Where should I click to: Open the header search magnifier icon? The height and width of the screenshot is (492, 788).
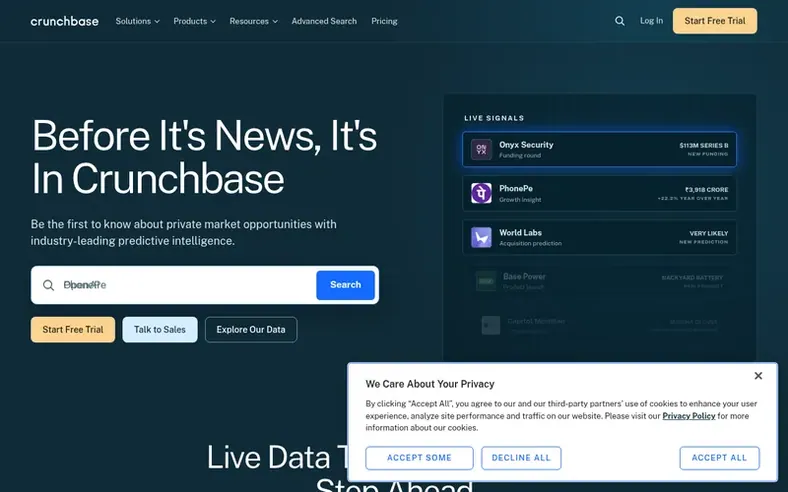pyautogui.click(x=620, y=21)
